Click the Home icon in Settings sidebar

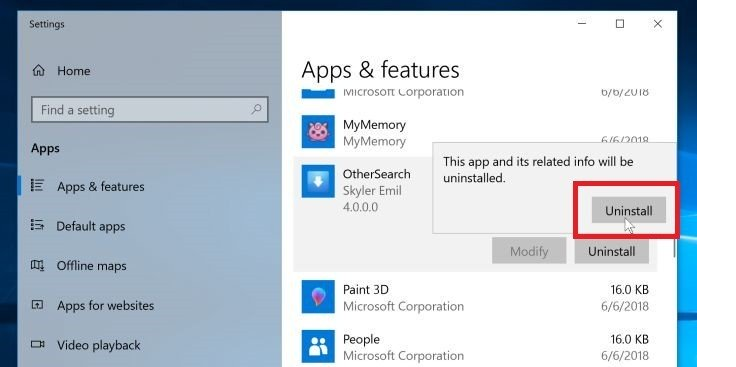pyautogui.click(x=38, y=71)
